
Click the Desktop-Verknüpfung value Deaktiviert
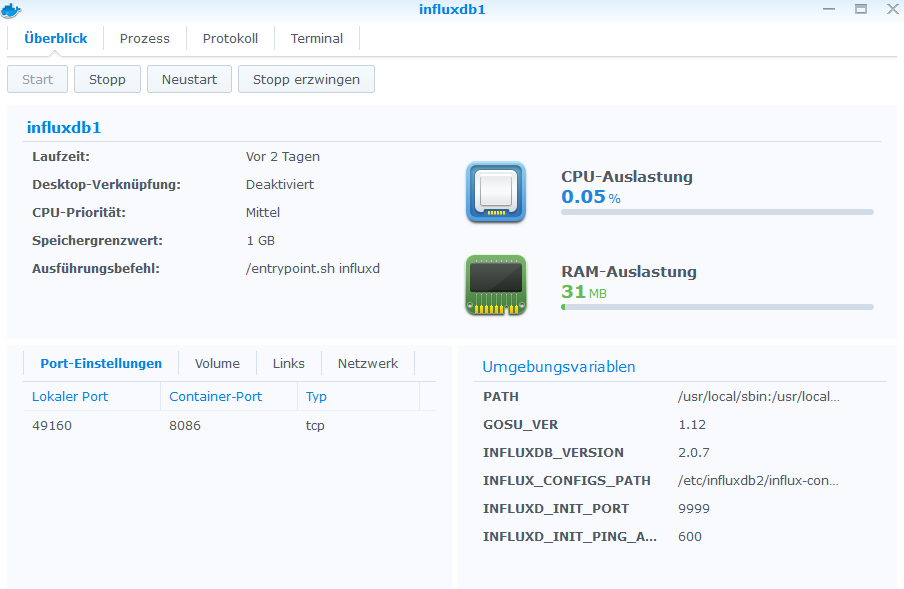280,184
